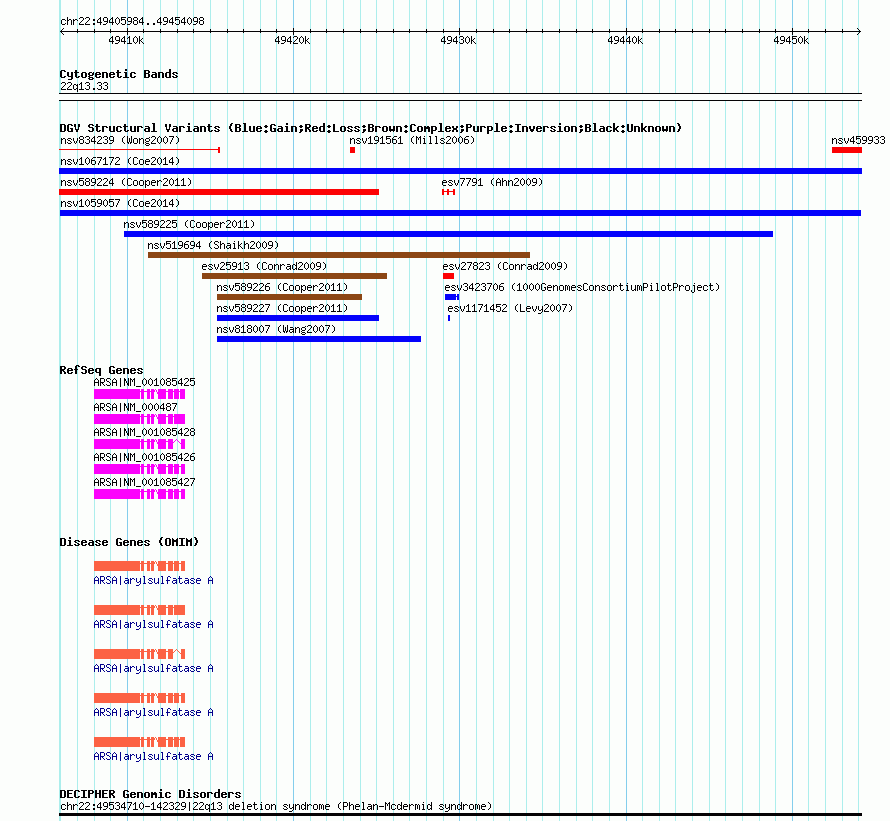Click the 49430k ruler position label

459,40
